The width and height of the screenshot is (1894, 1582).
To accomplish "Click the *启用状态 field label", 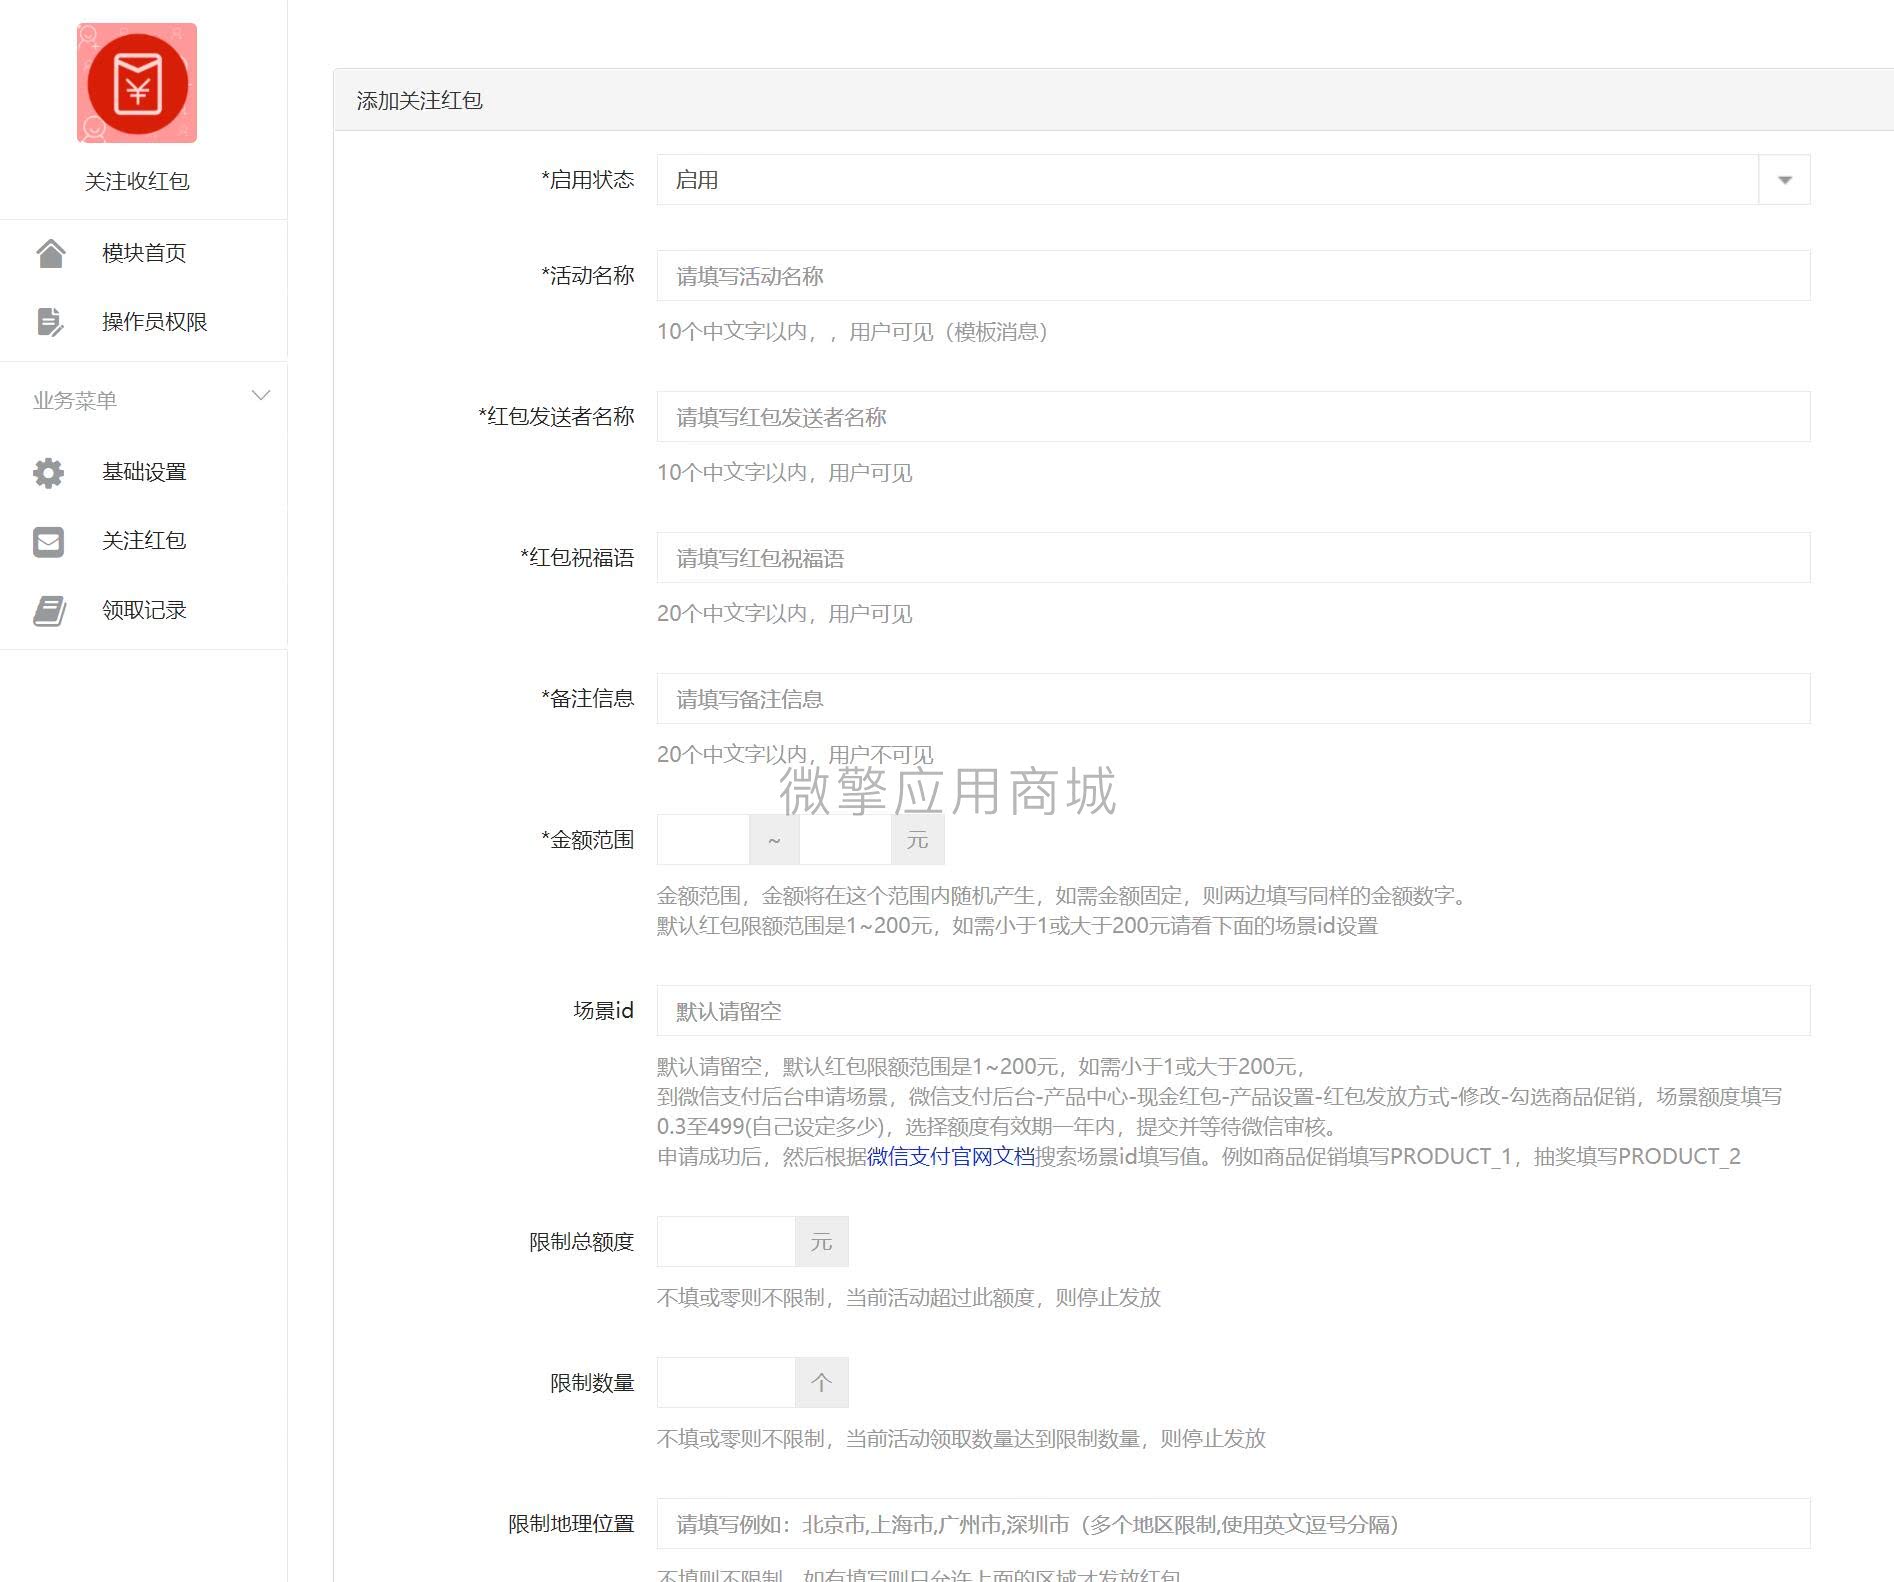I will click(x=588, y=180).
